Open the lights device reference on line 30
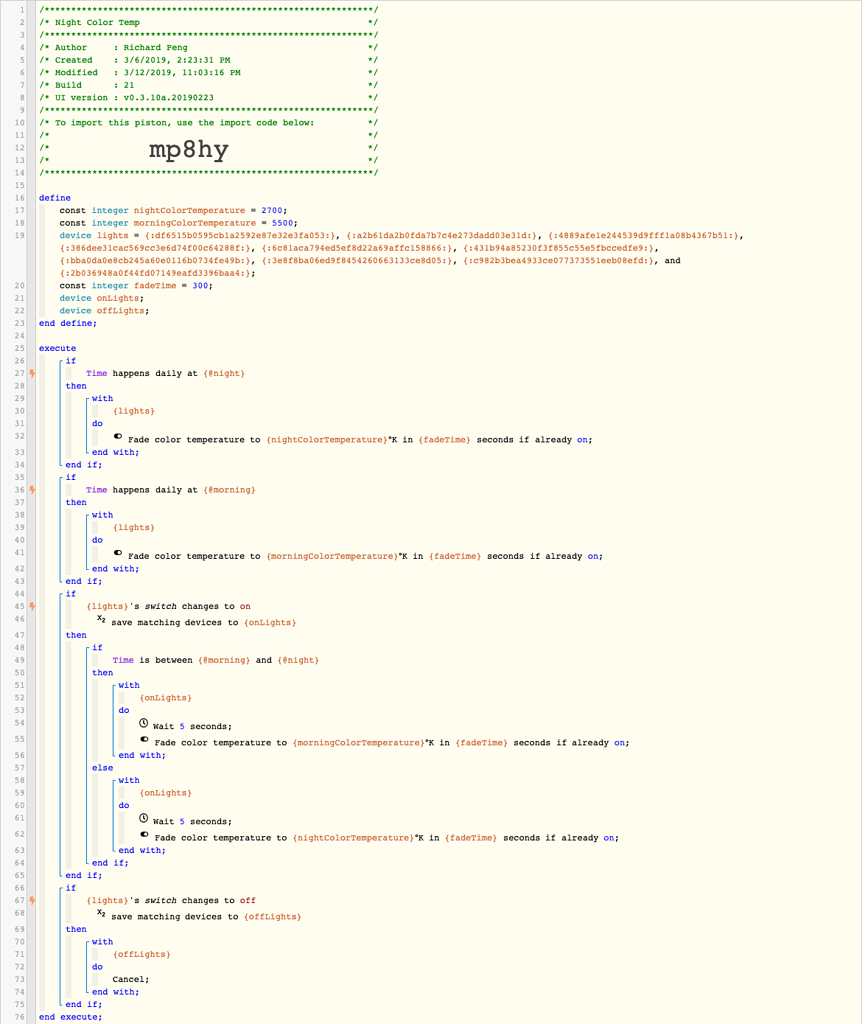Viewport: 868px width, 1024px height. [133, 410]
